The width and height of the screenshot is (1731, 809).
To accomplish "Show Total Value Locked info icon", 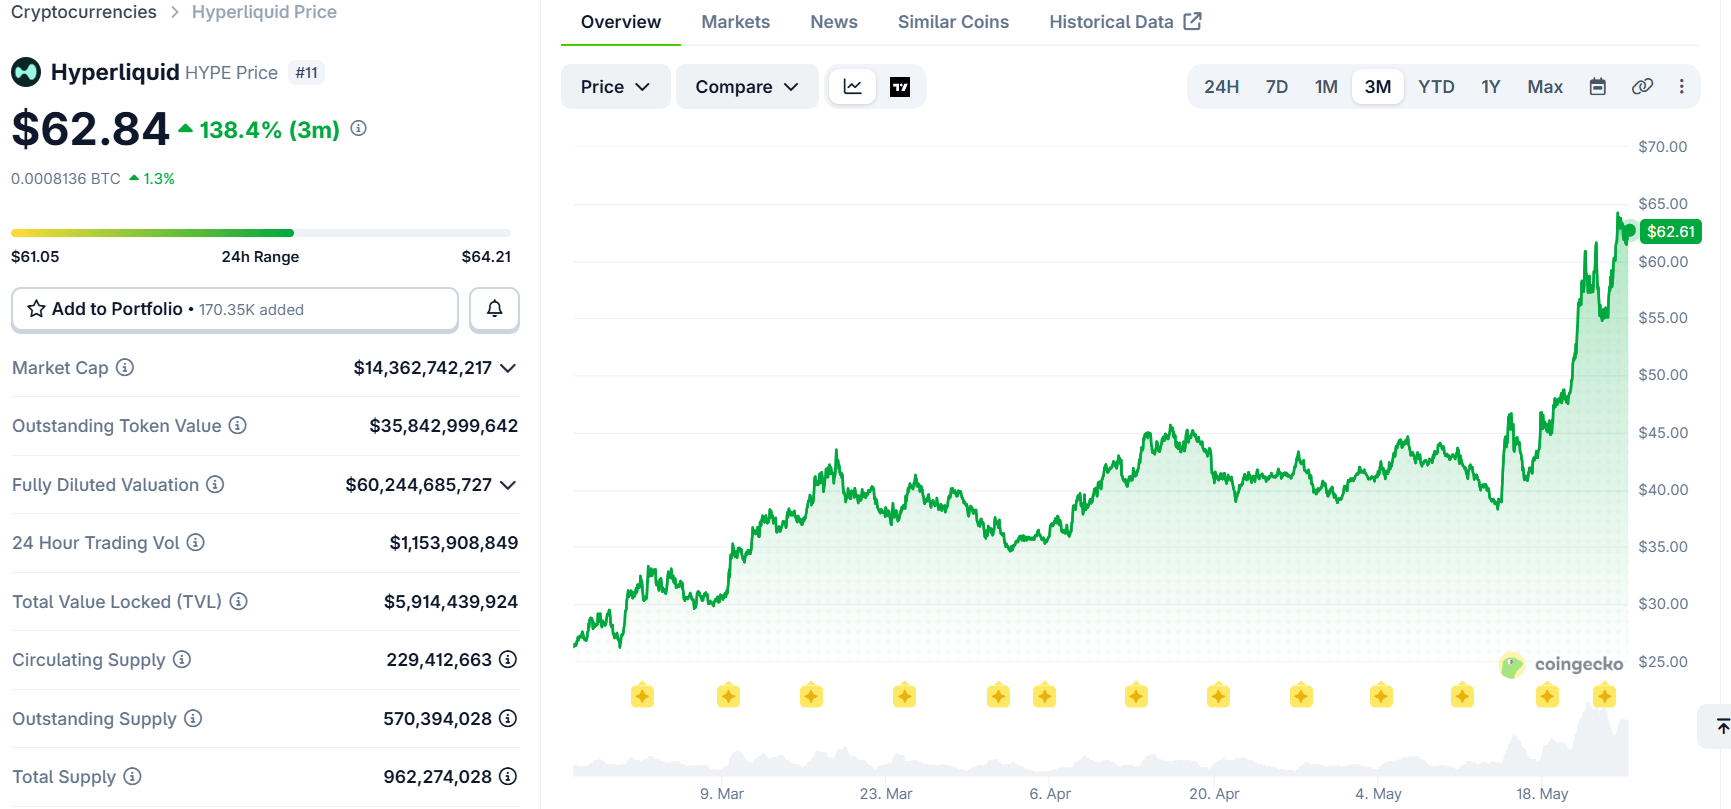I will [239, 601].
